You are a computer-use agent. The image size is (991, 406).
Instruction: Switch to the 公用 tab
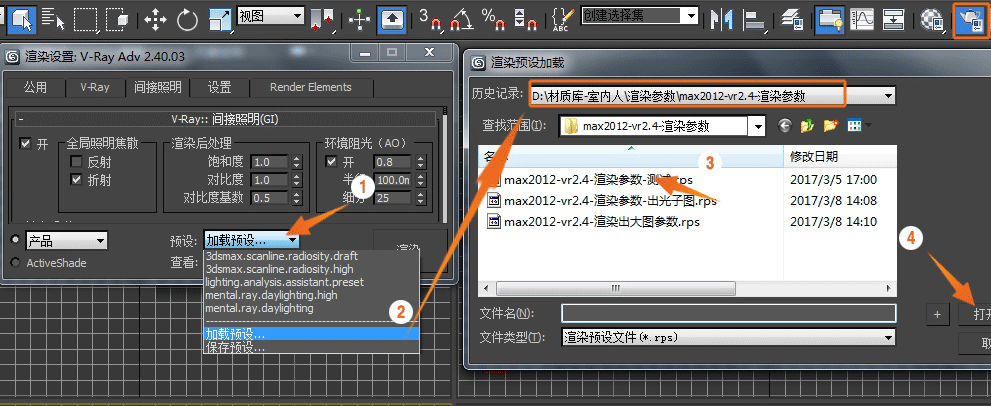[x=35, y=87]
